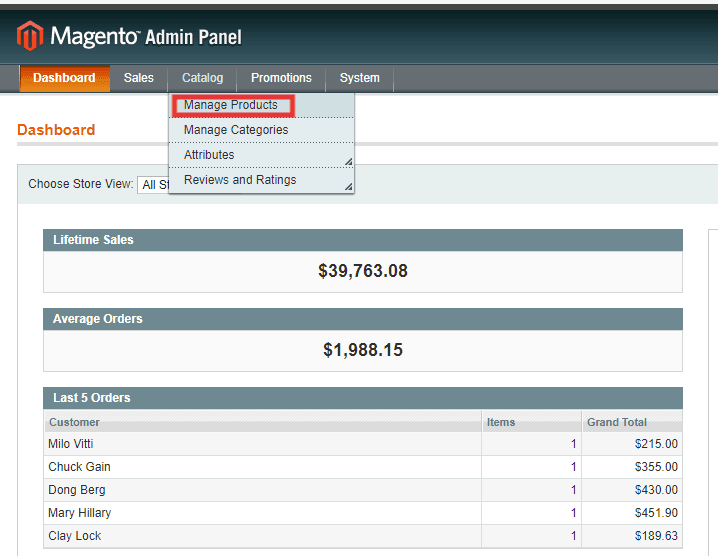Open the Catalog menu
The height and width of the screenshot is (556, 718).
[x=202, y=78]
